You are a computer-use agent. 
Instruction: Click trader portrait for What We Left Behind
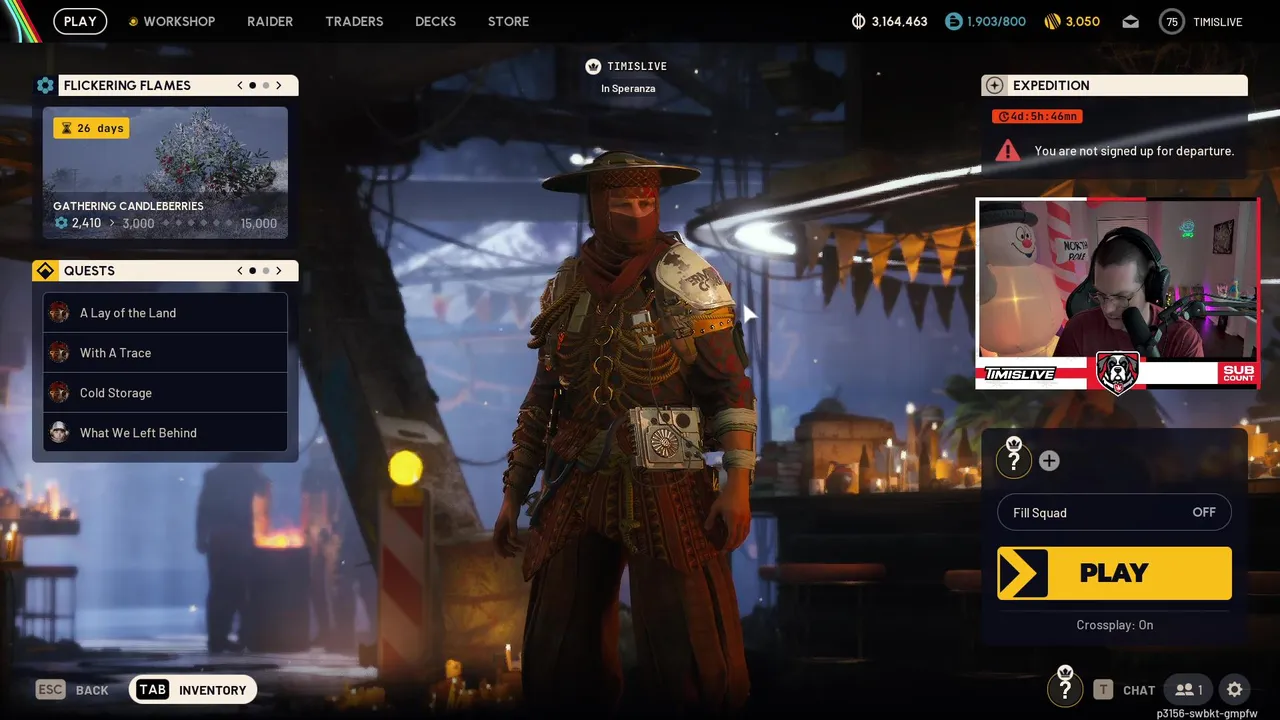click(x=59, y=433)
